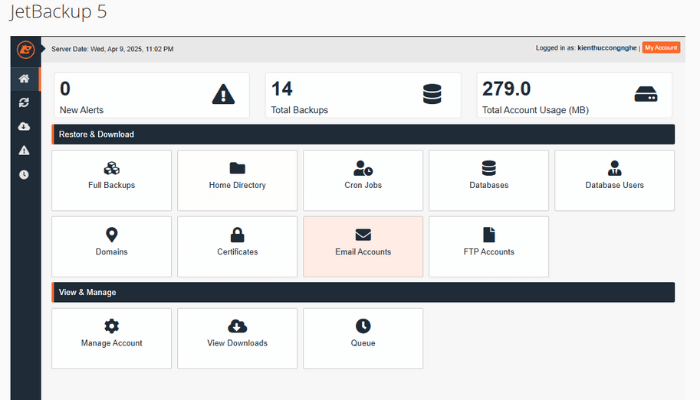Open the cloud download icon in sidebar

[24, 126]
